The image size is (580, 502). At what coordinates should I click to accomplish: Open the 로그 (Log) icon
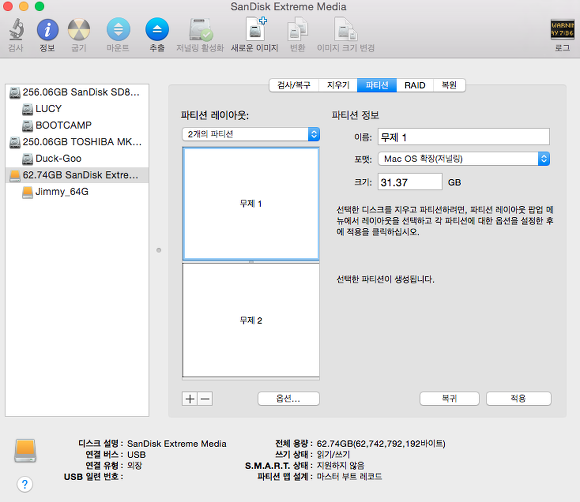coord(562,30)
